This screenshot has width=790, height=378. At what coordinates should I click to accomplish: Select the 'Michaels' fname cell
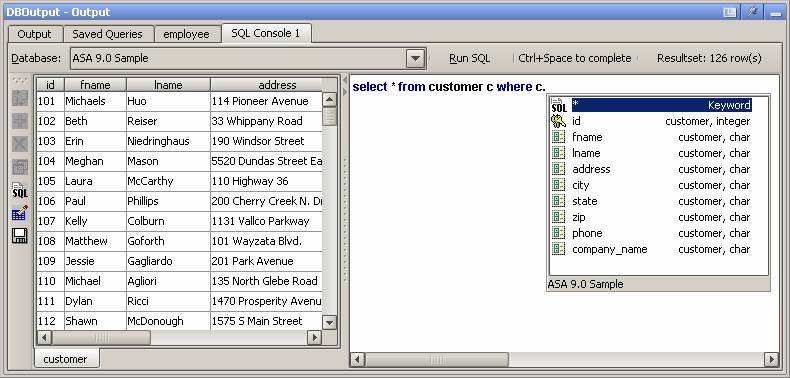click(x=95, y=101)
